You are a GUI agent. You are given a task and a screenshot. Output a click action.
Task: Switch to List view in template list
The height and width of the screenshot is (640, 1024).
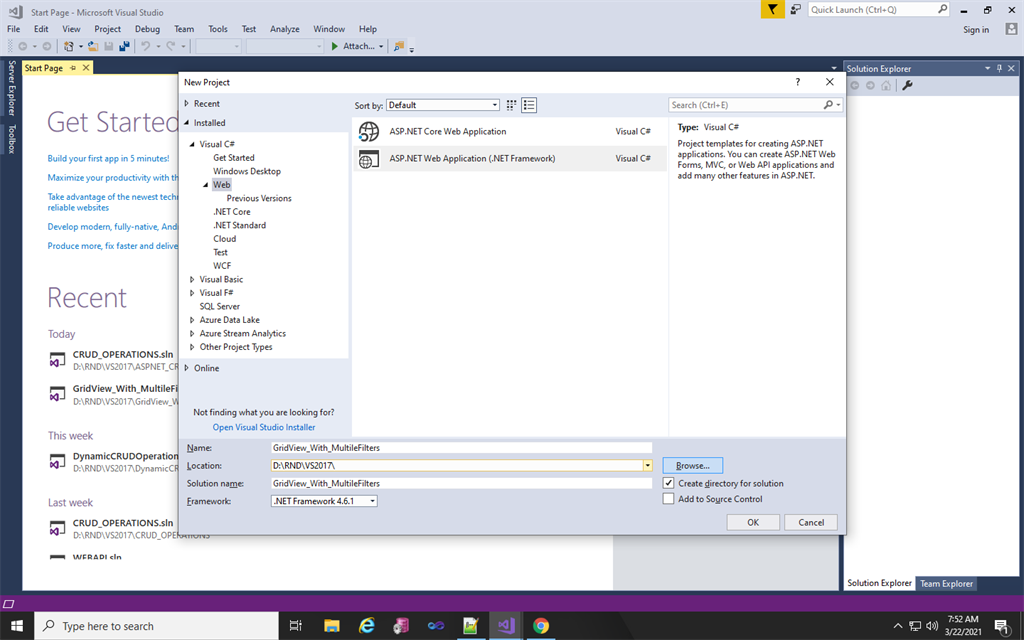[x=529, y=105]
